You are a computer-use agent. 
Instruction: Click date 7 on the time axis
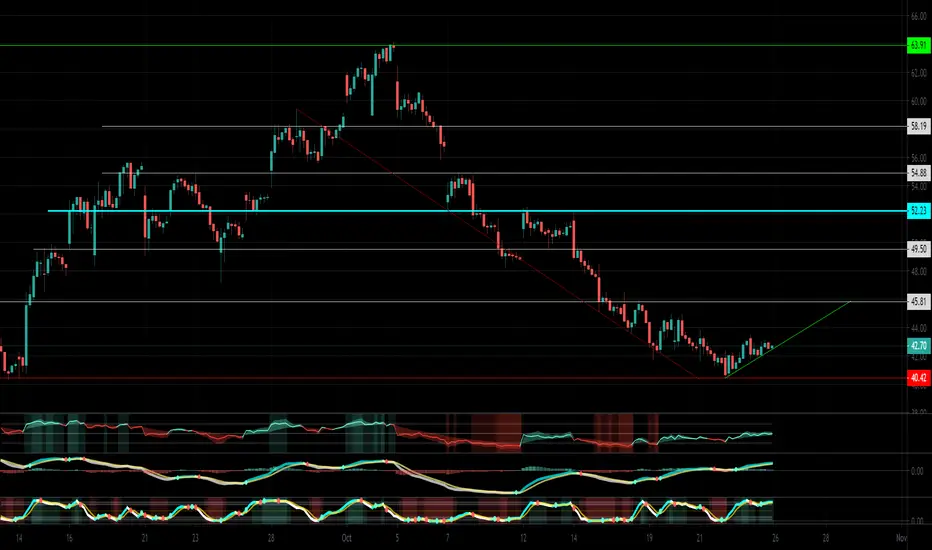point(448,539)
